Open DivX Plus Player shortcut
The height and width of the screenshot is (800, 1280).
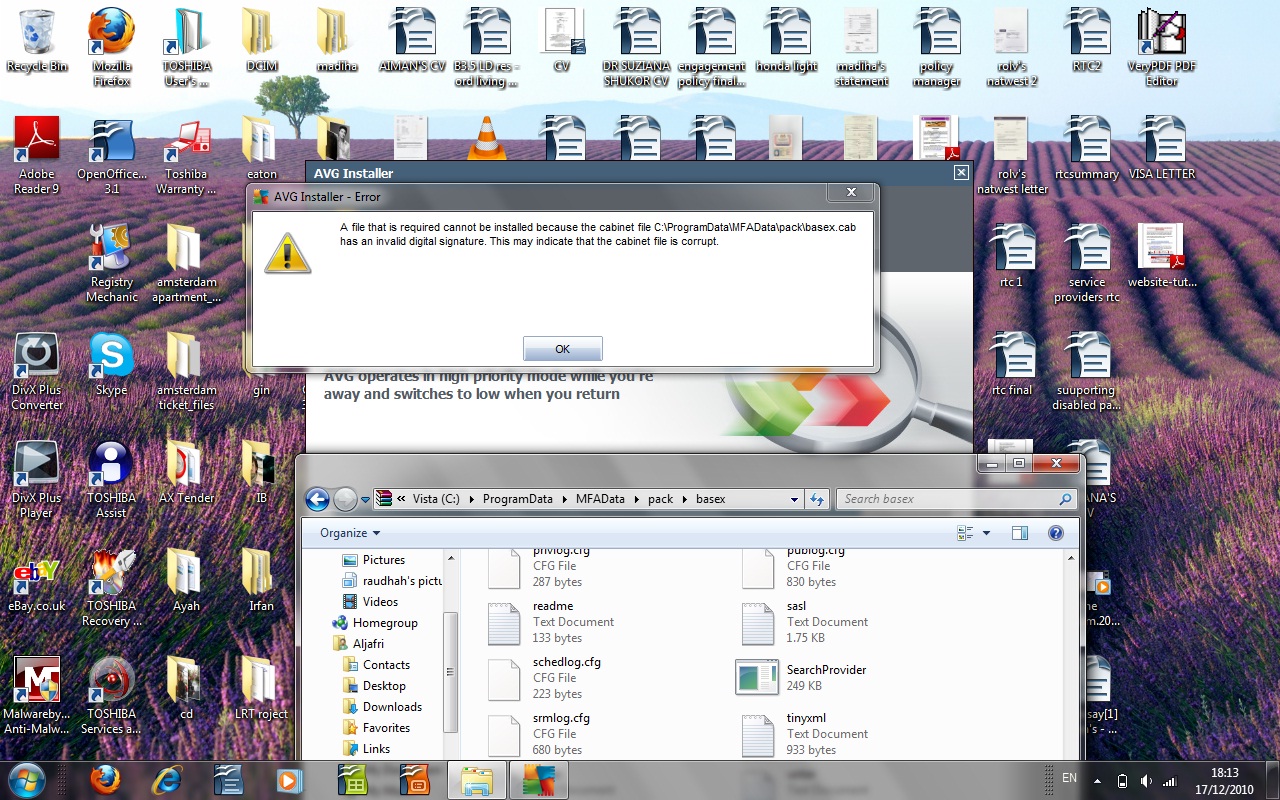pyautogui.click(x=37, y=480)
